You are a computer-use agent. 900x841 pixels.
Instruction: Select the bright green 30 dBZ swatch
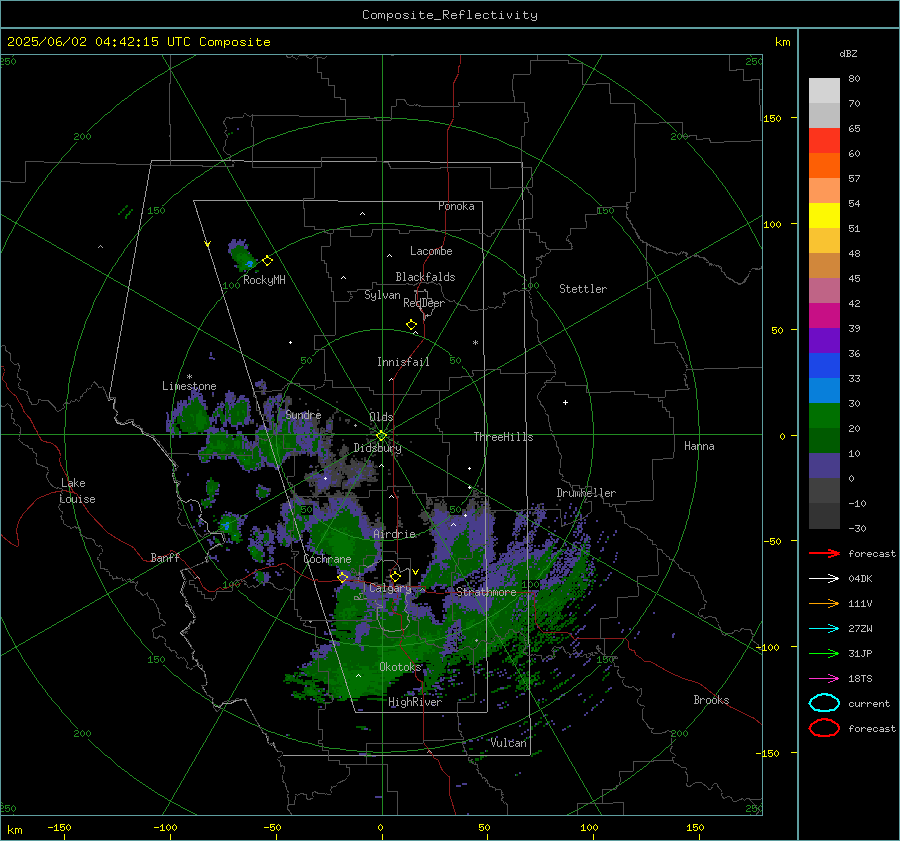[824, 415]
